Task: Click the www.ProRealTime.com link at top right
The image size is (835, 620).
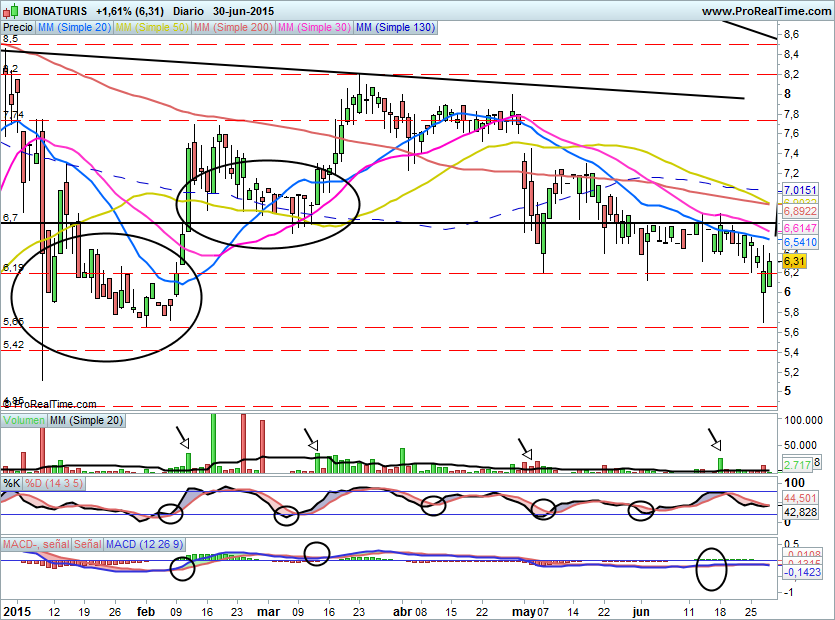Action: coord(765,10)
